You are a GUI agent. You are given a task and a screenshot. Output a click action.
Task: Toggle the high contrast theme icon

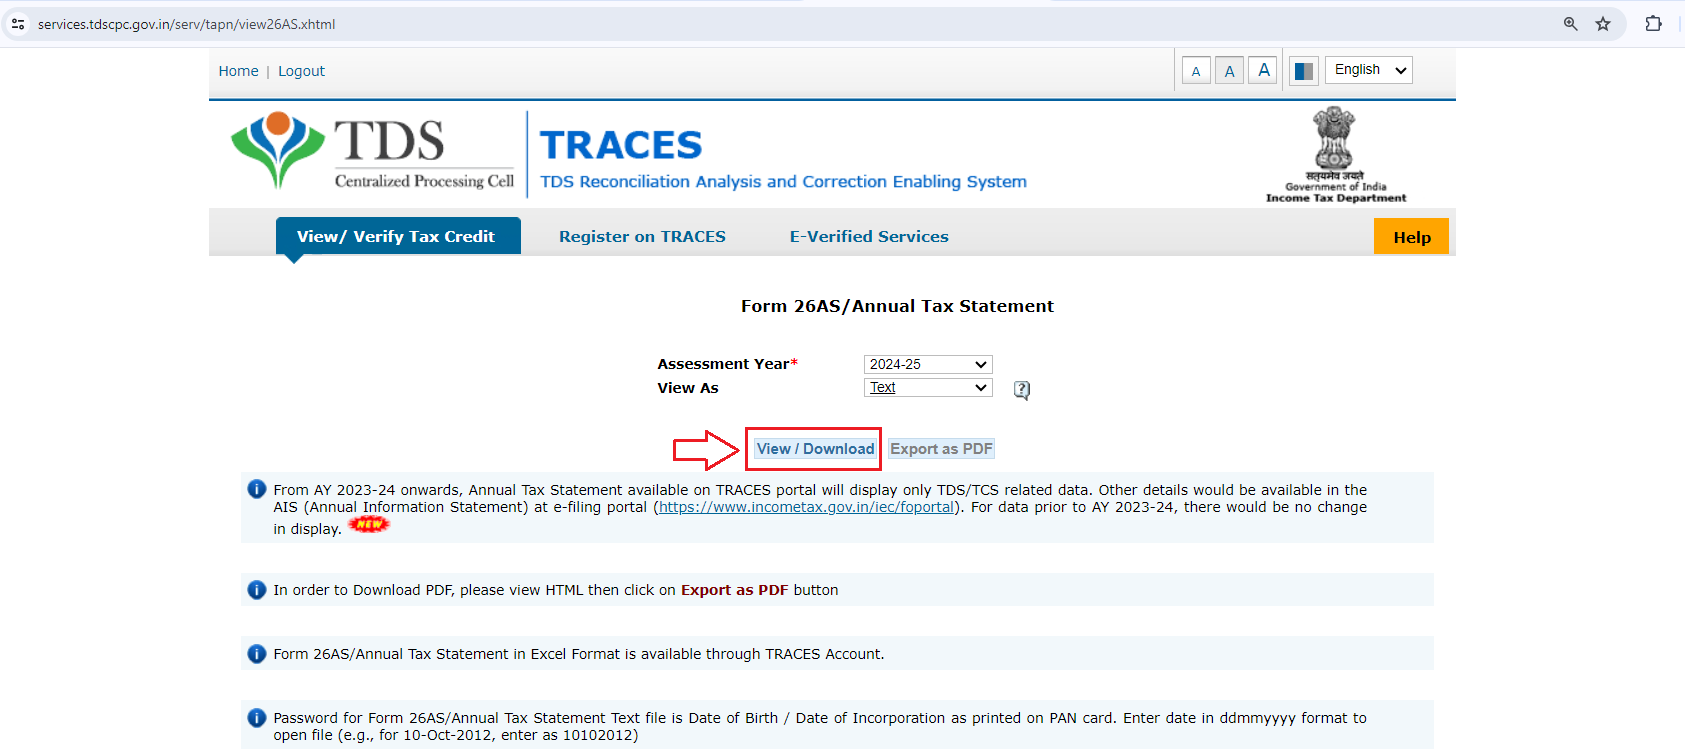point(1303,71)
